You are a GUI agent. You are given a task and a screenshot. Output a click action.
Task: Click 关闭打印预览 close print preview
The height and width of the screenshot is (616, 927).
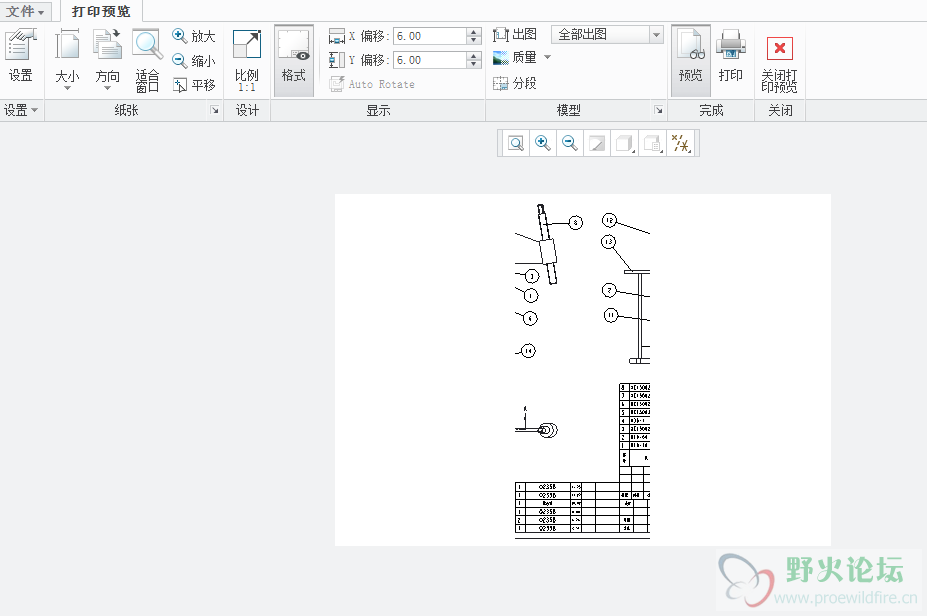pos(779,64)
